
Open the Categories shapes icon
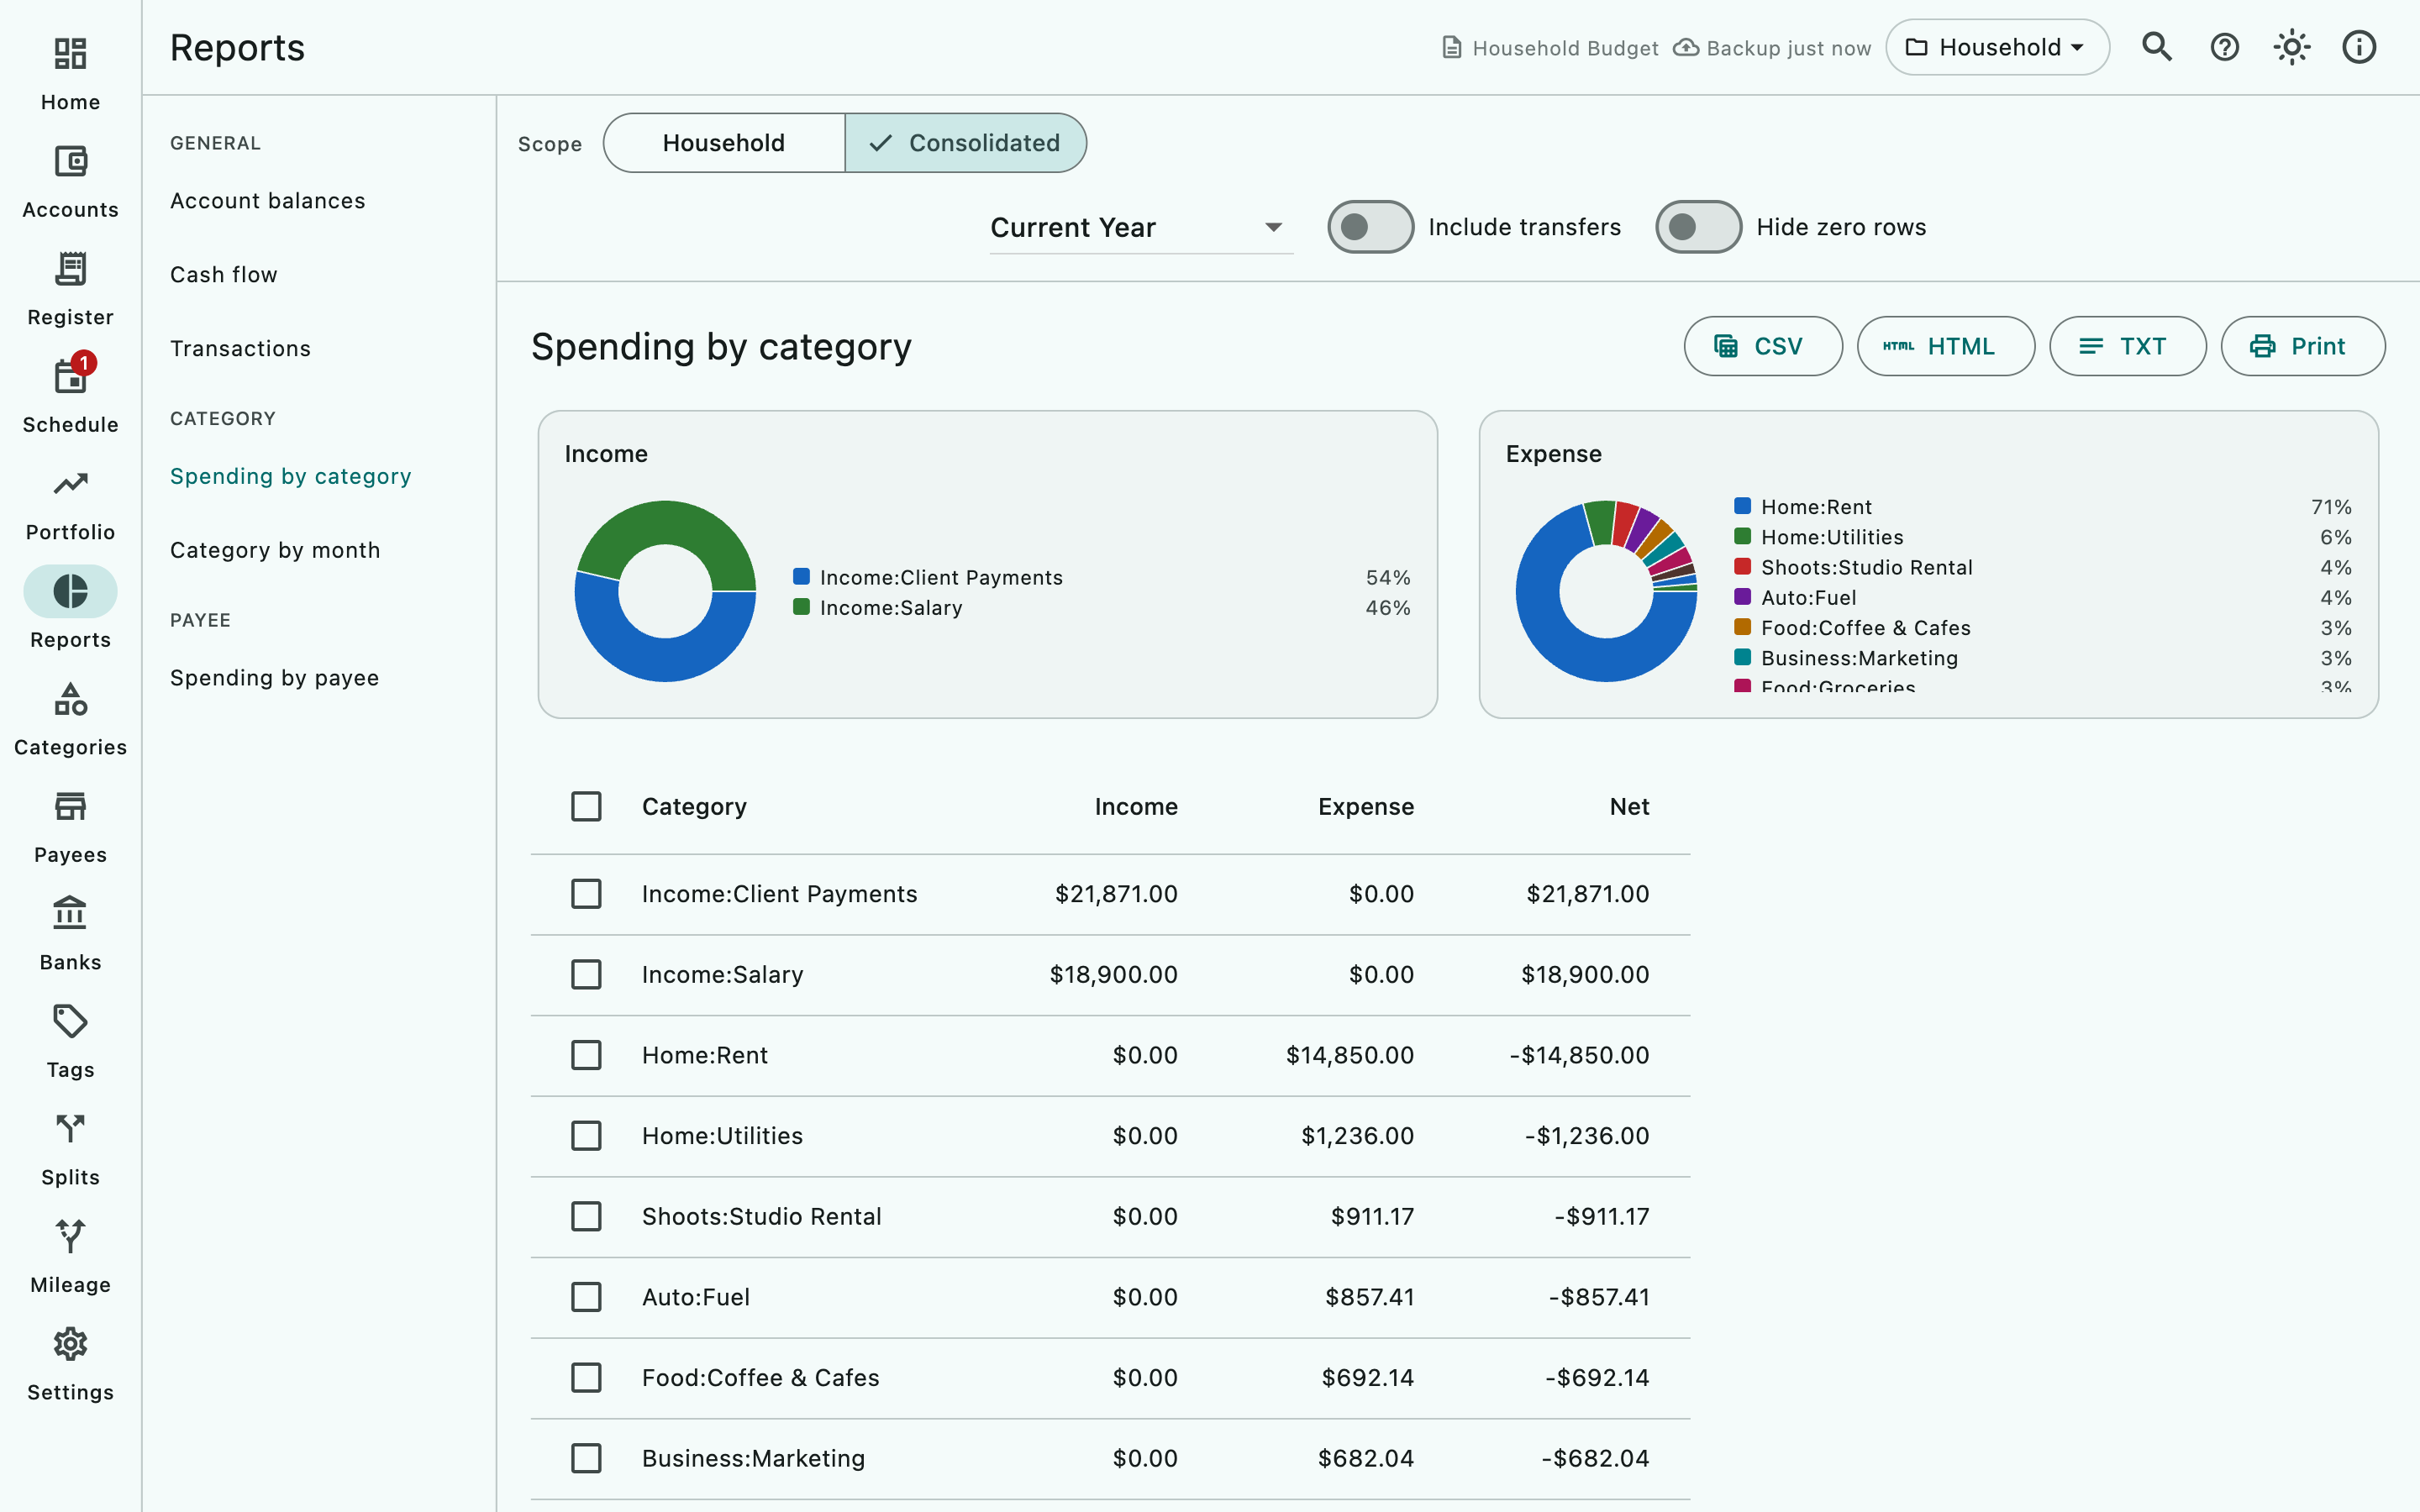(x=70, y=699)
